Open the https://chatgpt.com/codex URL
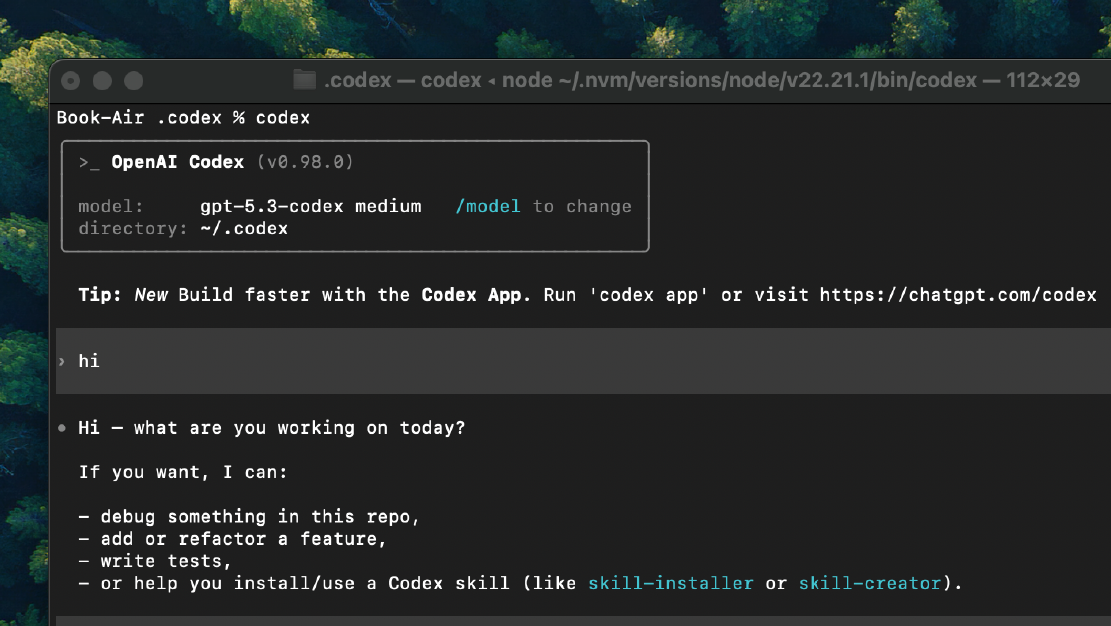Image resolution: width=1111 pixels, height=626 pixels. click(958, 295)
